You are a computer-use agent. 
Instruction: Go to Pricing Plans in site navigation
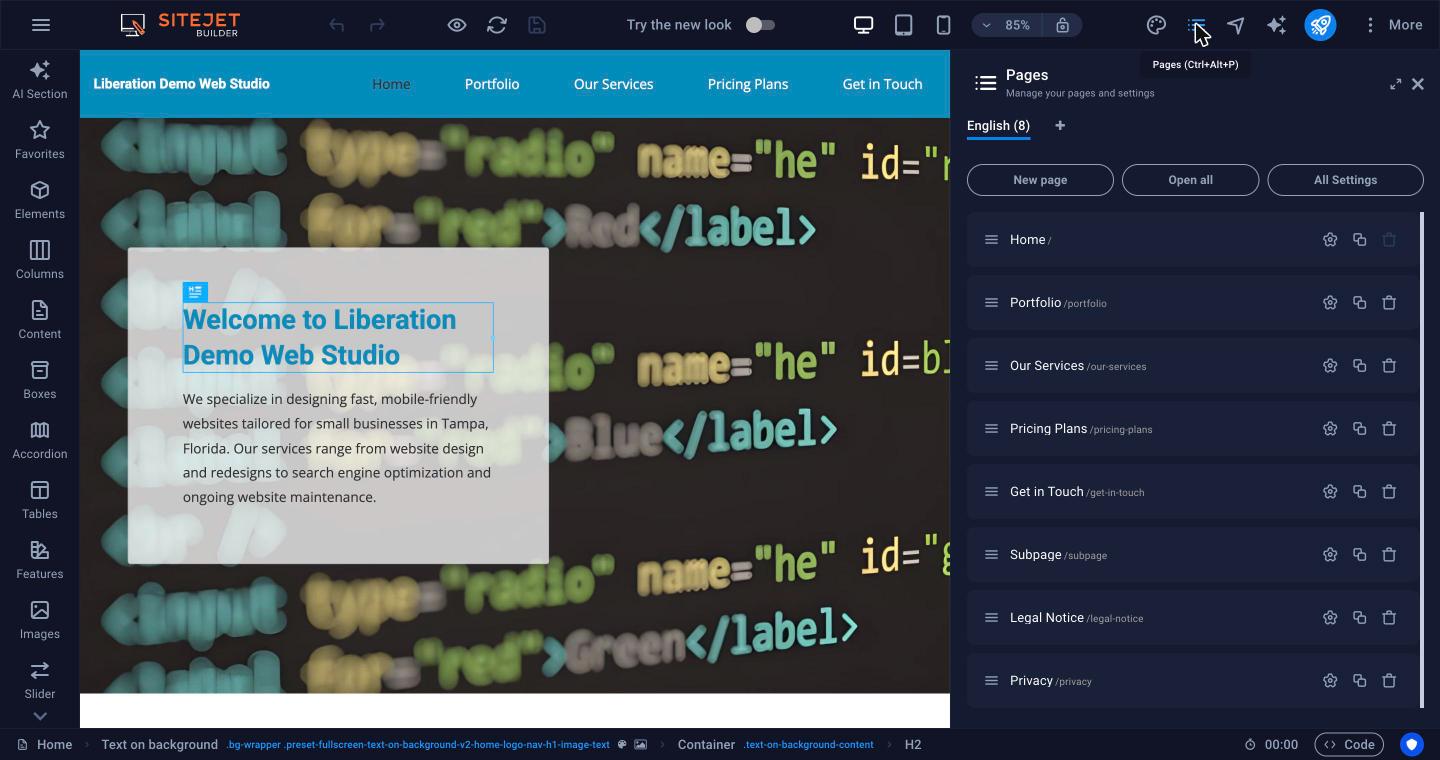(x=748, y=84)
